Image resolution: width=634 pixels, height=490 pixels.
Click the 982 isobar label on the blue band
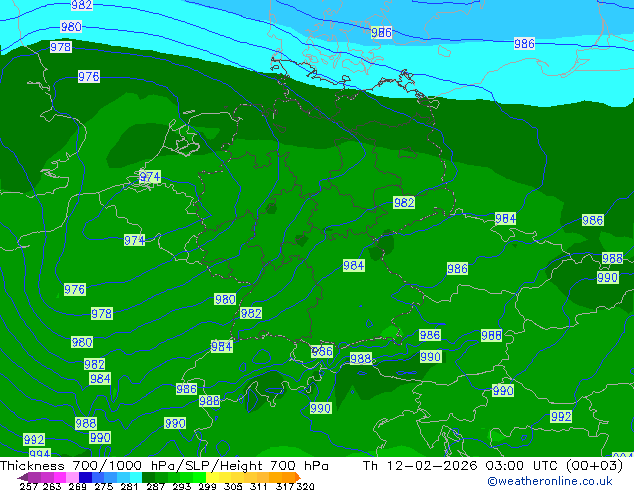click(x=82, y=5)
